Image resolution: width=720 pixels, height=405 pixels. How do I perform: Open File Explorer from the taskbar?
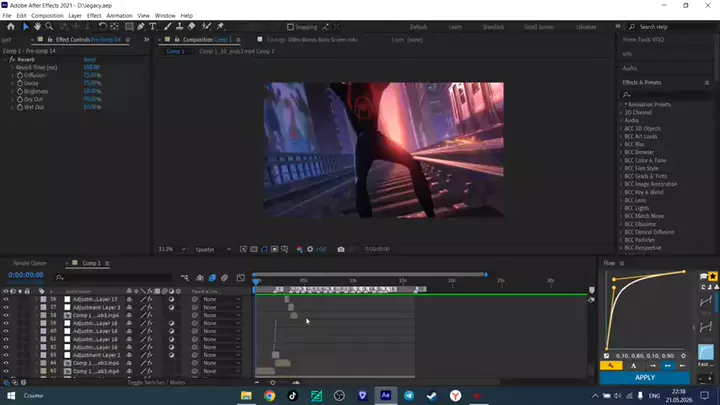246,395
